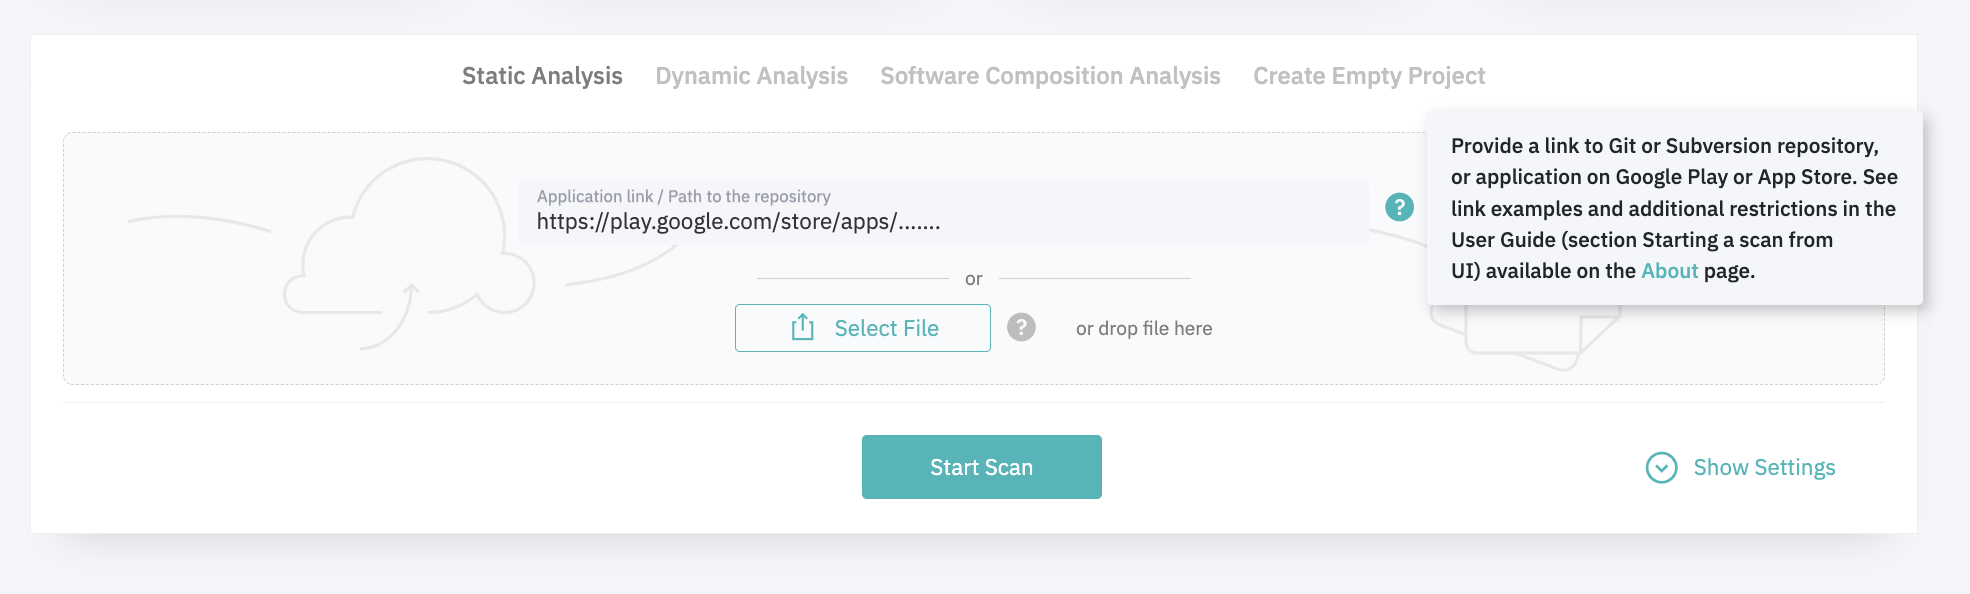Click the 'or' divider between inputs
Image resolution: width=1970 pixels, height=594 pixels.
coord(973,279)
